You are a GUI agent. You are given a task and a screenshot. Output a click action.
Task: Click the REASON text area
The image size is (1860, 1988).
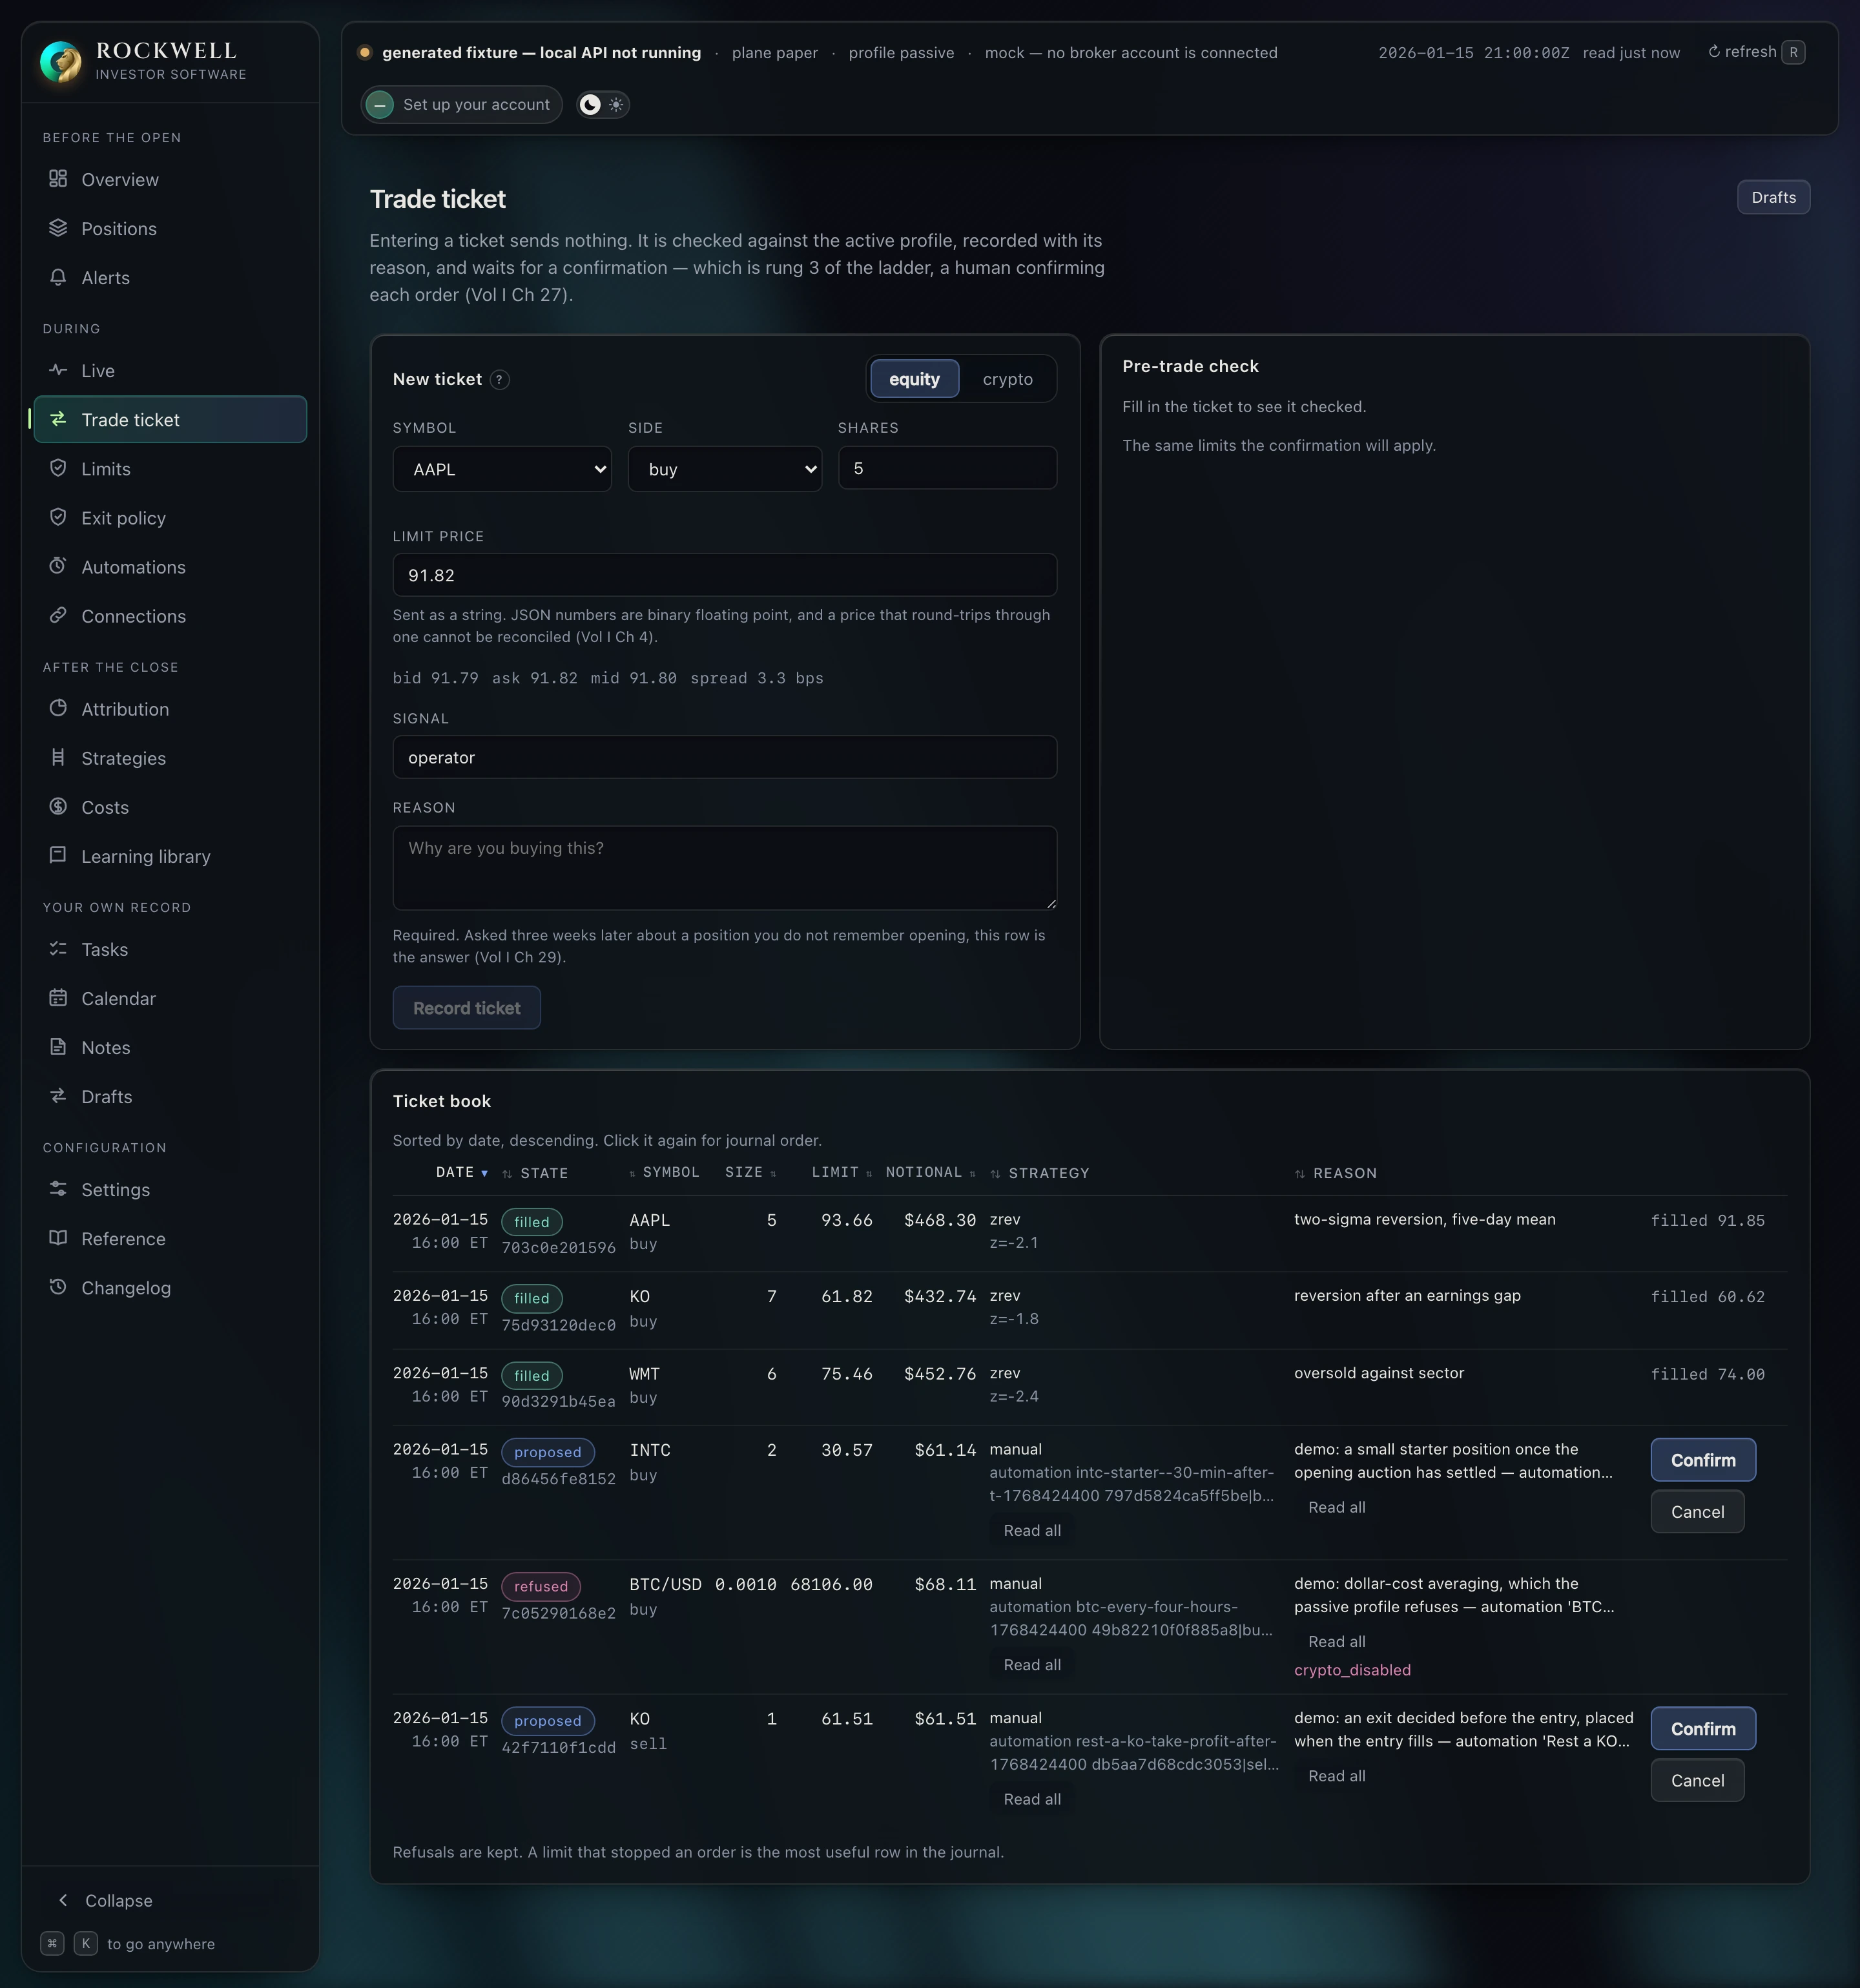point(725,867)
